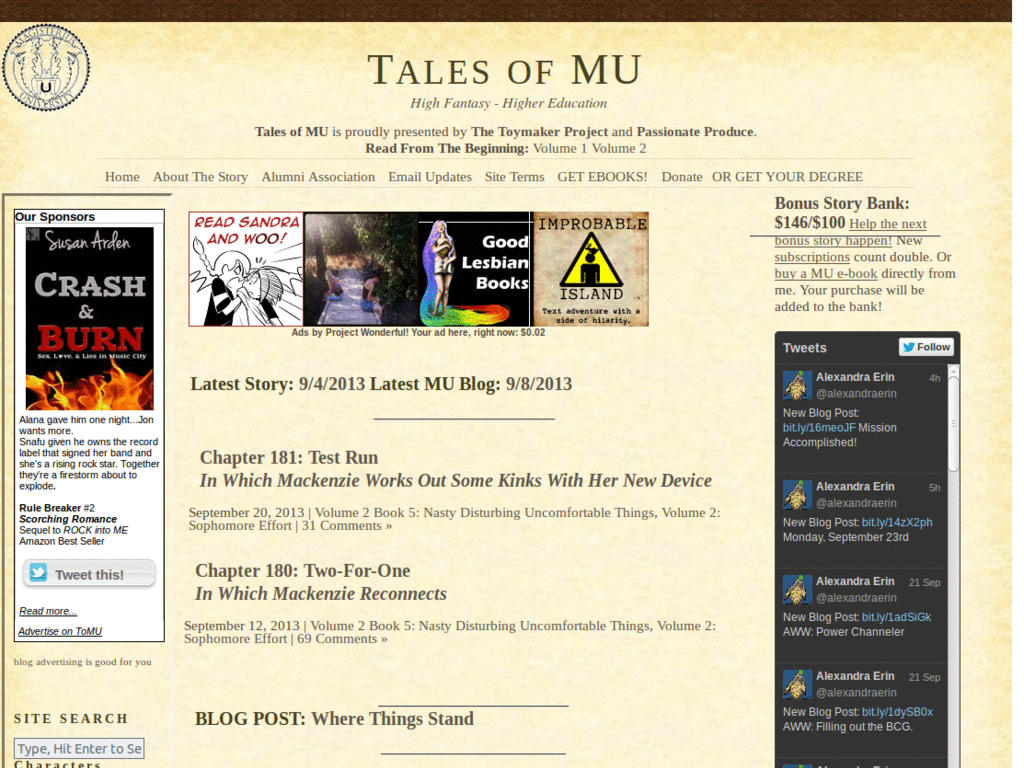
Task: View the 69 Comments for Chapter 180
Action: 346,638
